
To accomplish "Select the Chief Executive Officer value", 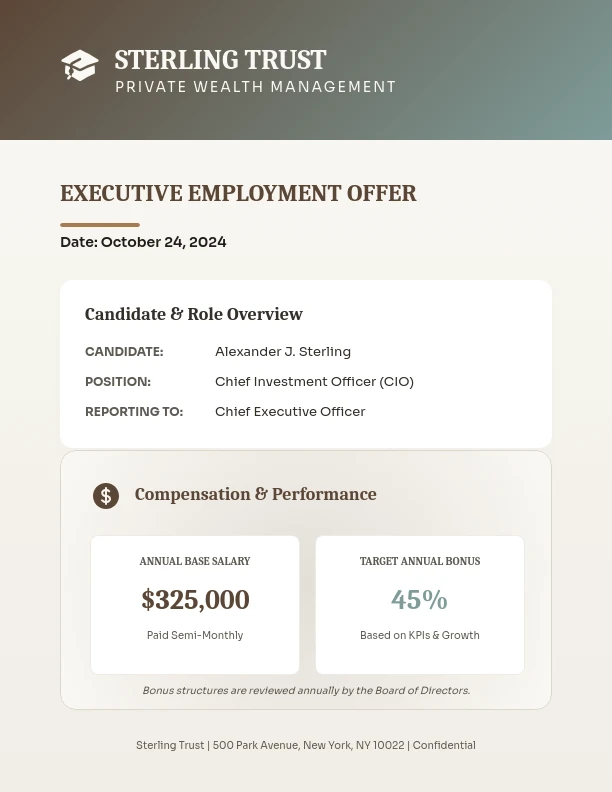I will [x=290, y=412].
